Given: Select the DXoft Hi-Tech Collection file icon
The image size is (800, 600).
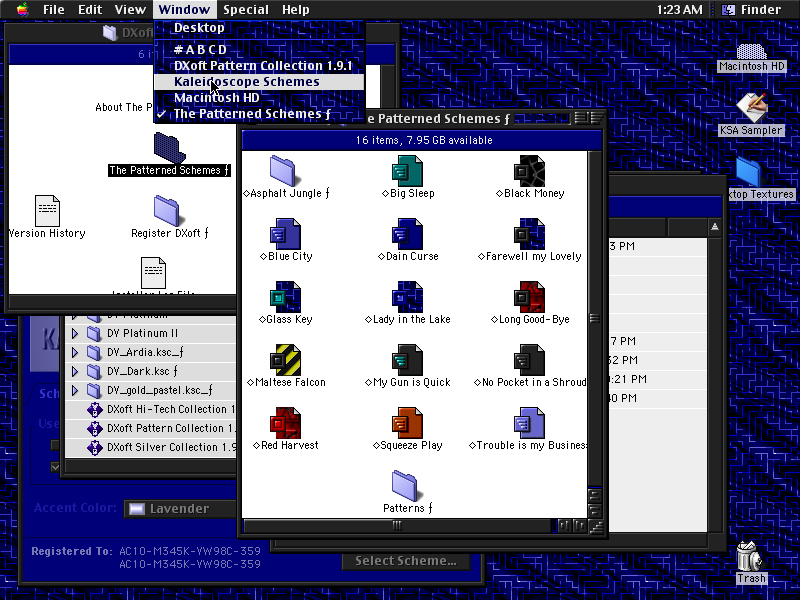Looking at the screenshot, I should coord(94,409).
